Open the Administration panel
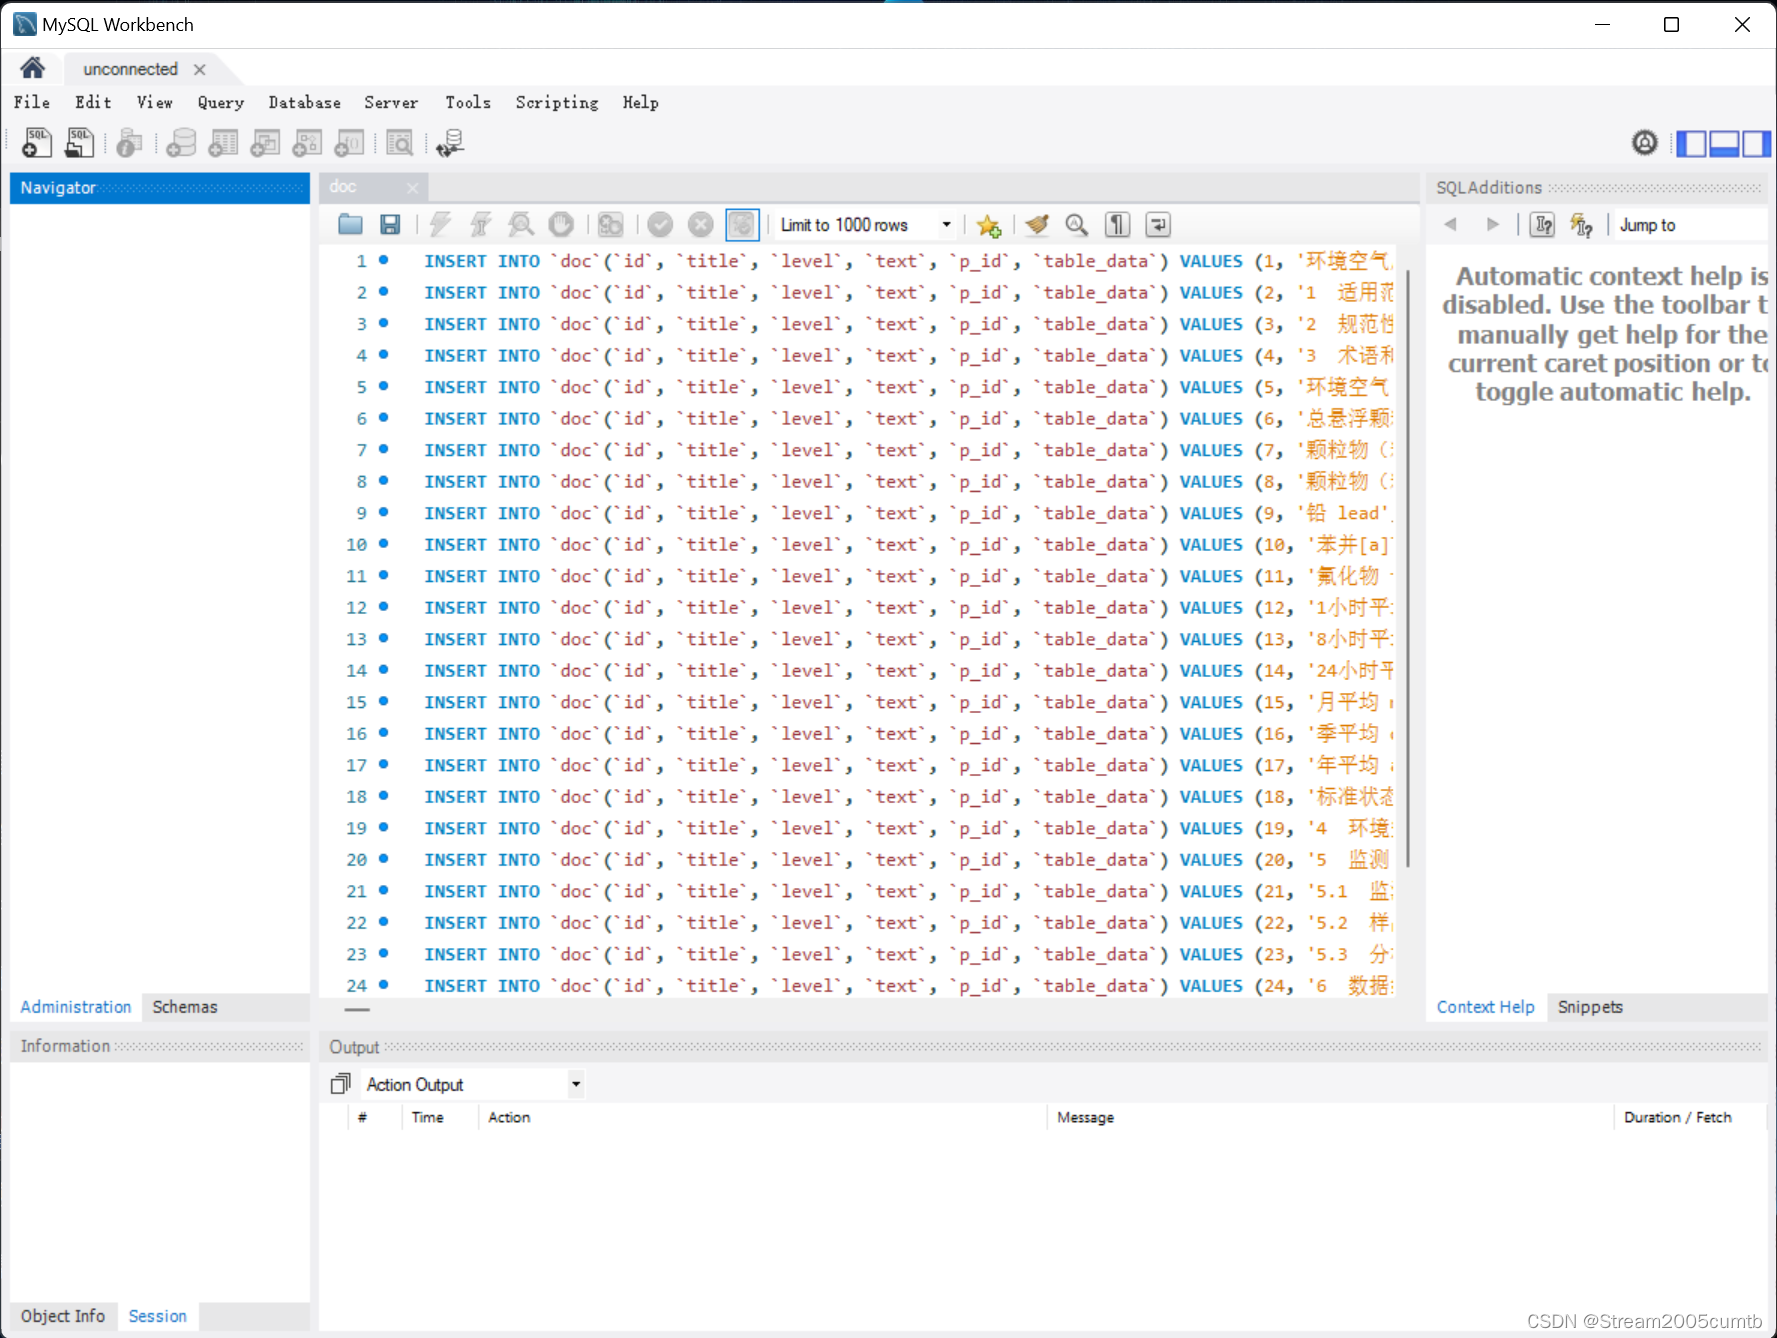This screenshot has width=1777, height=1338. (75, 1007)
